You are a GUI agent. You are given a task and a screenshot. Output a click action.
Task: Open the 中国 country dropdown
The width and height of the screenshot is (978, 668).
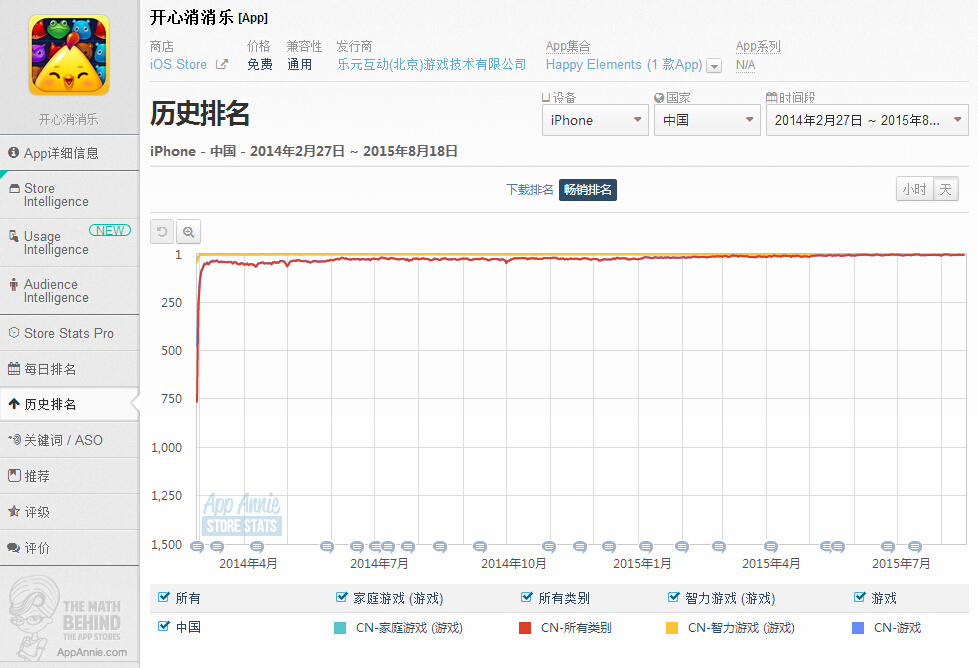[707, 120]
